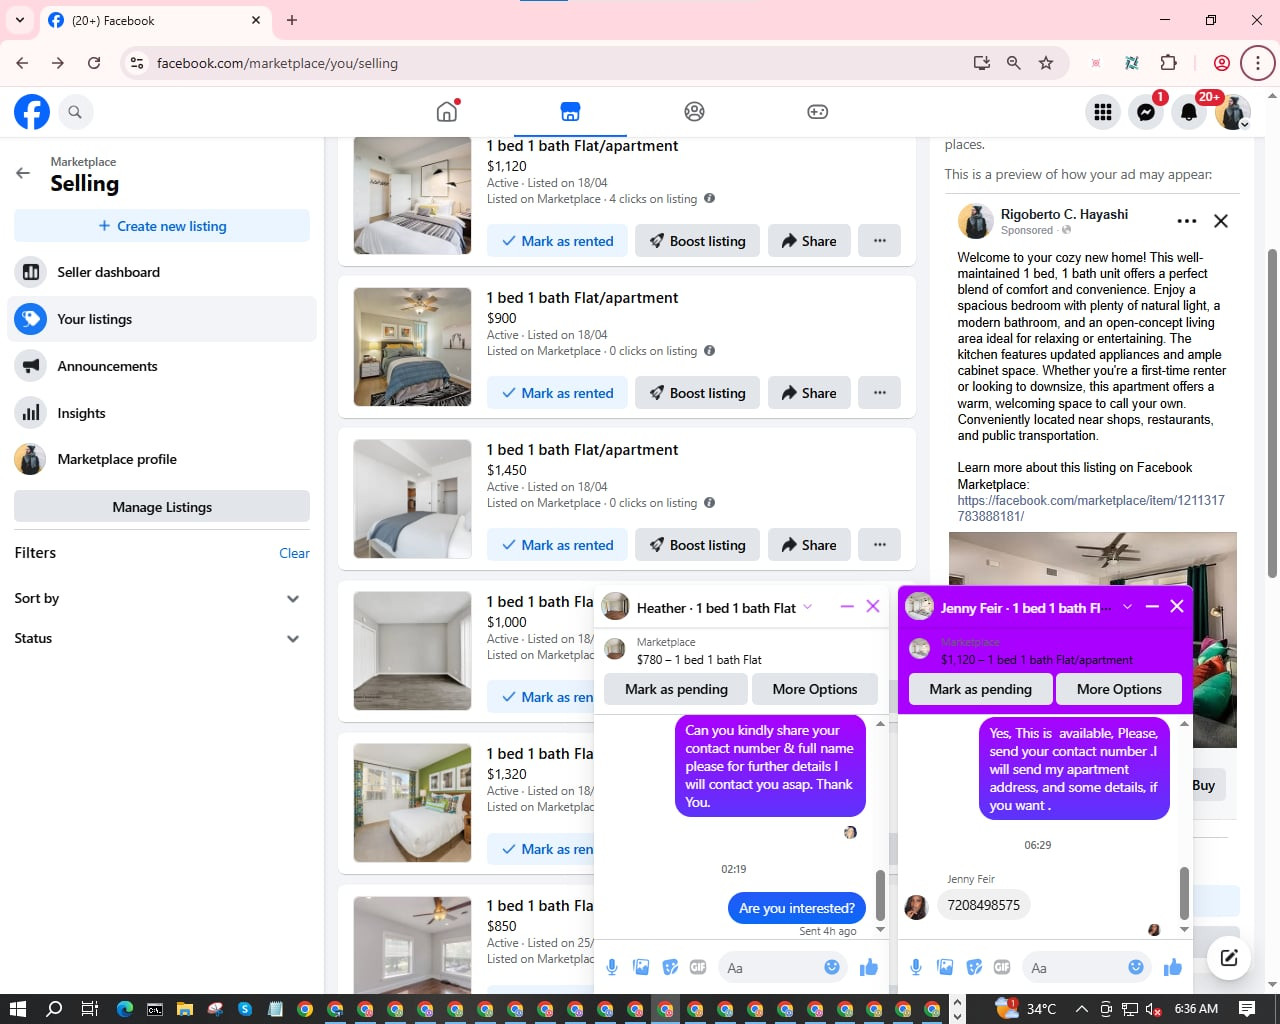Click the Jenny Feir chat scrollbar
The width and height of the screenshot is (1280, 1024).
[x=1184, y=893]
